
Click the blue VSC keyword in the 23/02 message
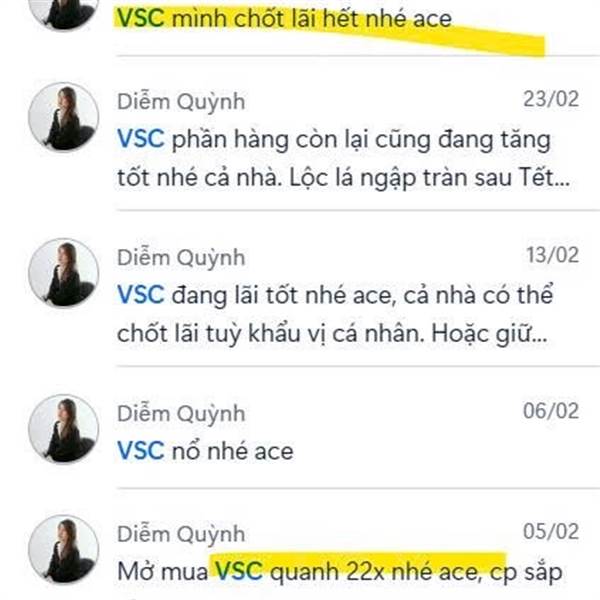[x=141, y=139]
